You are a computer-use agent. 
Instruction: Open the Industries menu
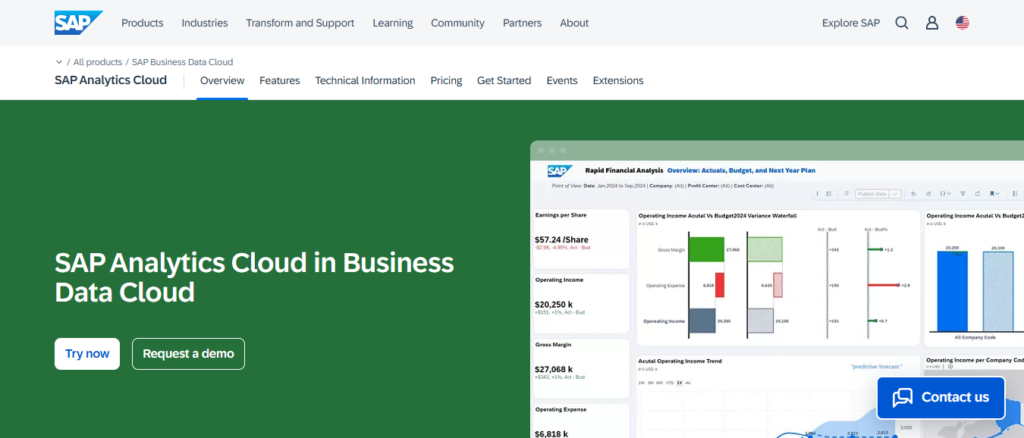pyautogui.click(x=204, y=23)
